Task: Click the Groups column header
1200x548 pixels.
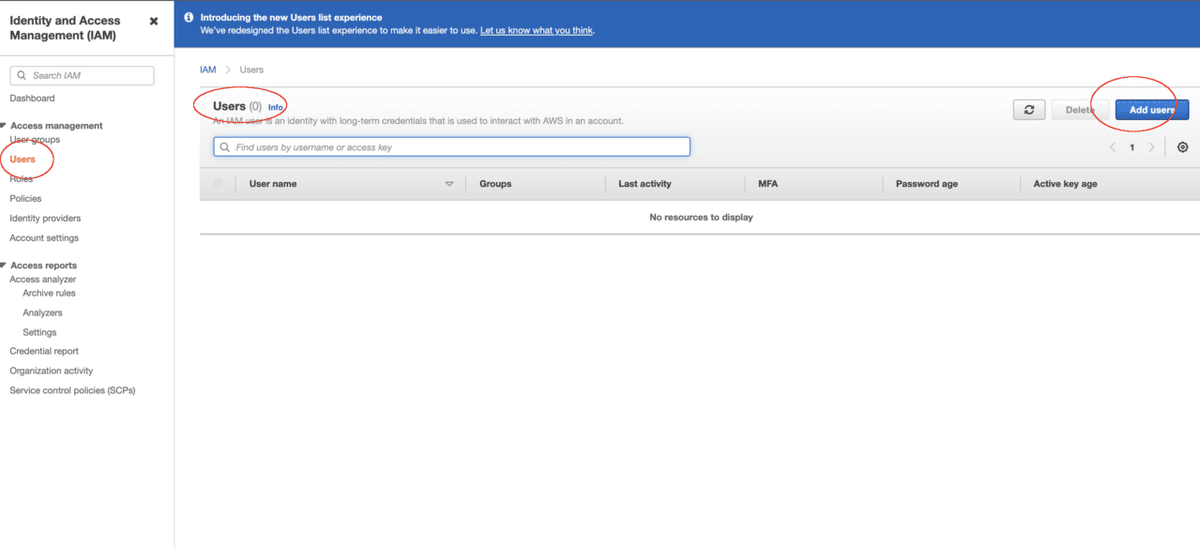Action: point(496,184)
